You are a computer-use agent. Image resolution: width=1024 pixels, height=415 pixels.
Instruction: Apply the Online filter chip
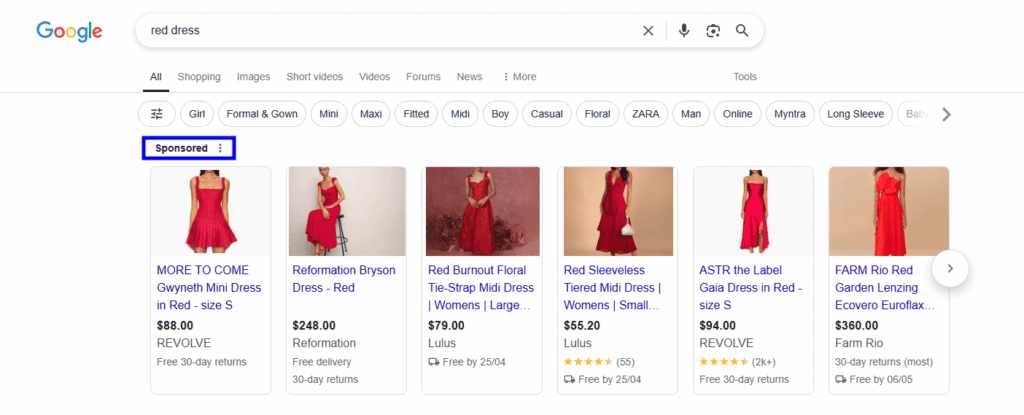pos(737,114)
